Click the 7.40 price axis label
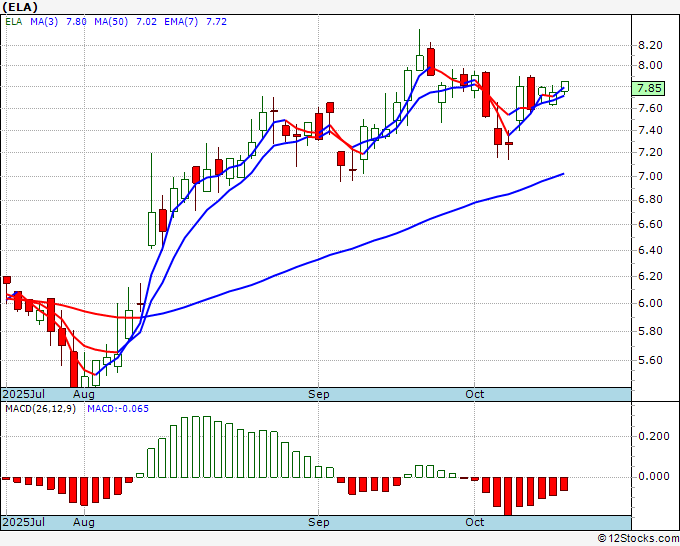The height and width of the screenshot is (546, 680). [x=650, y=130]
